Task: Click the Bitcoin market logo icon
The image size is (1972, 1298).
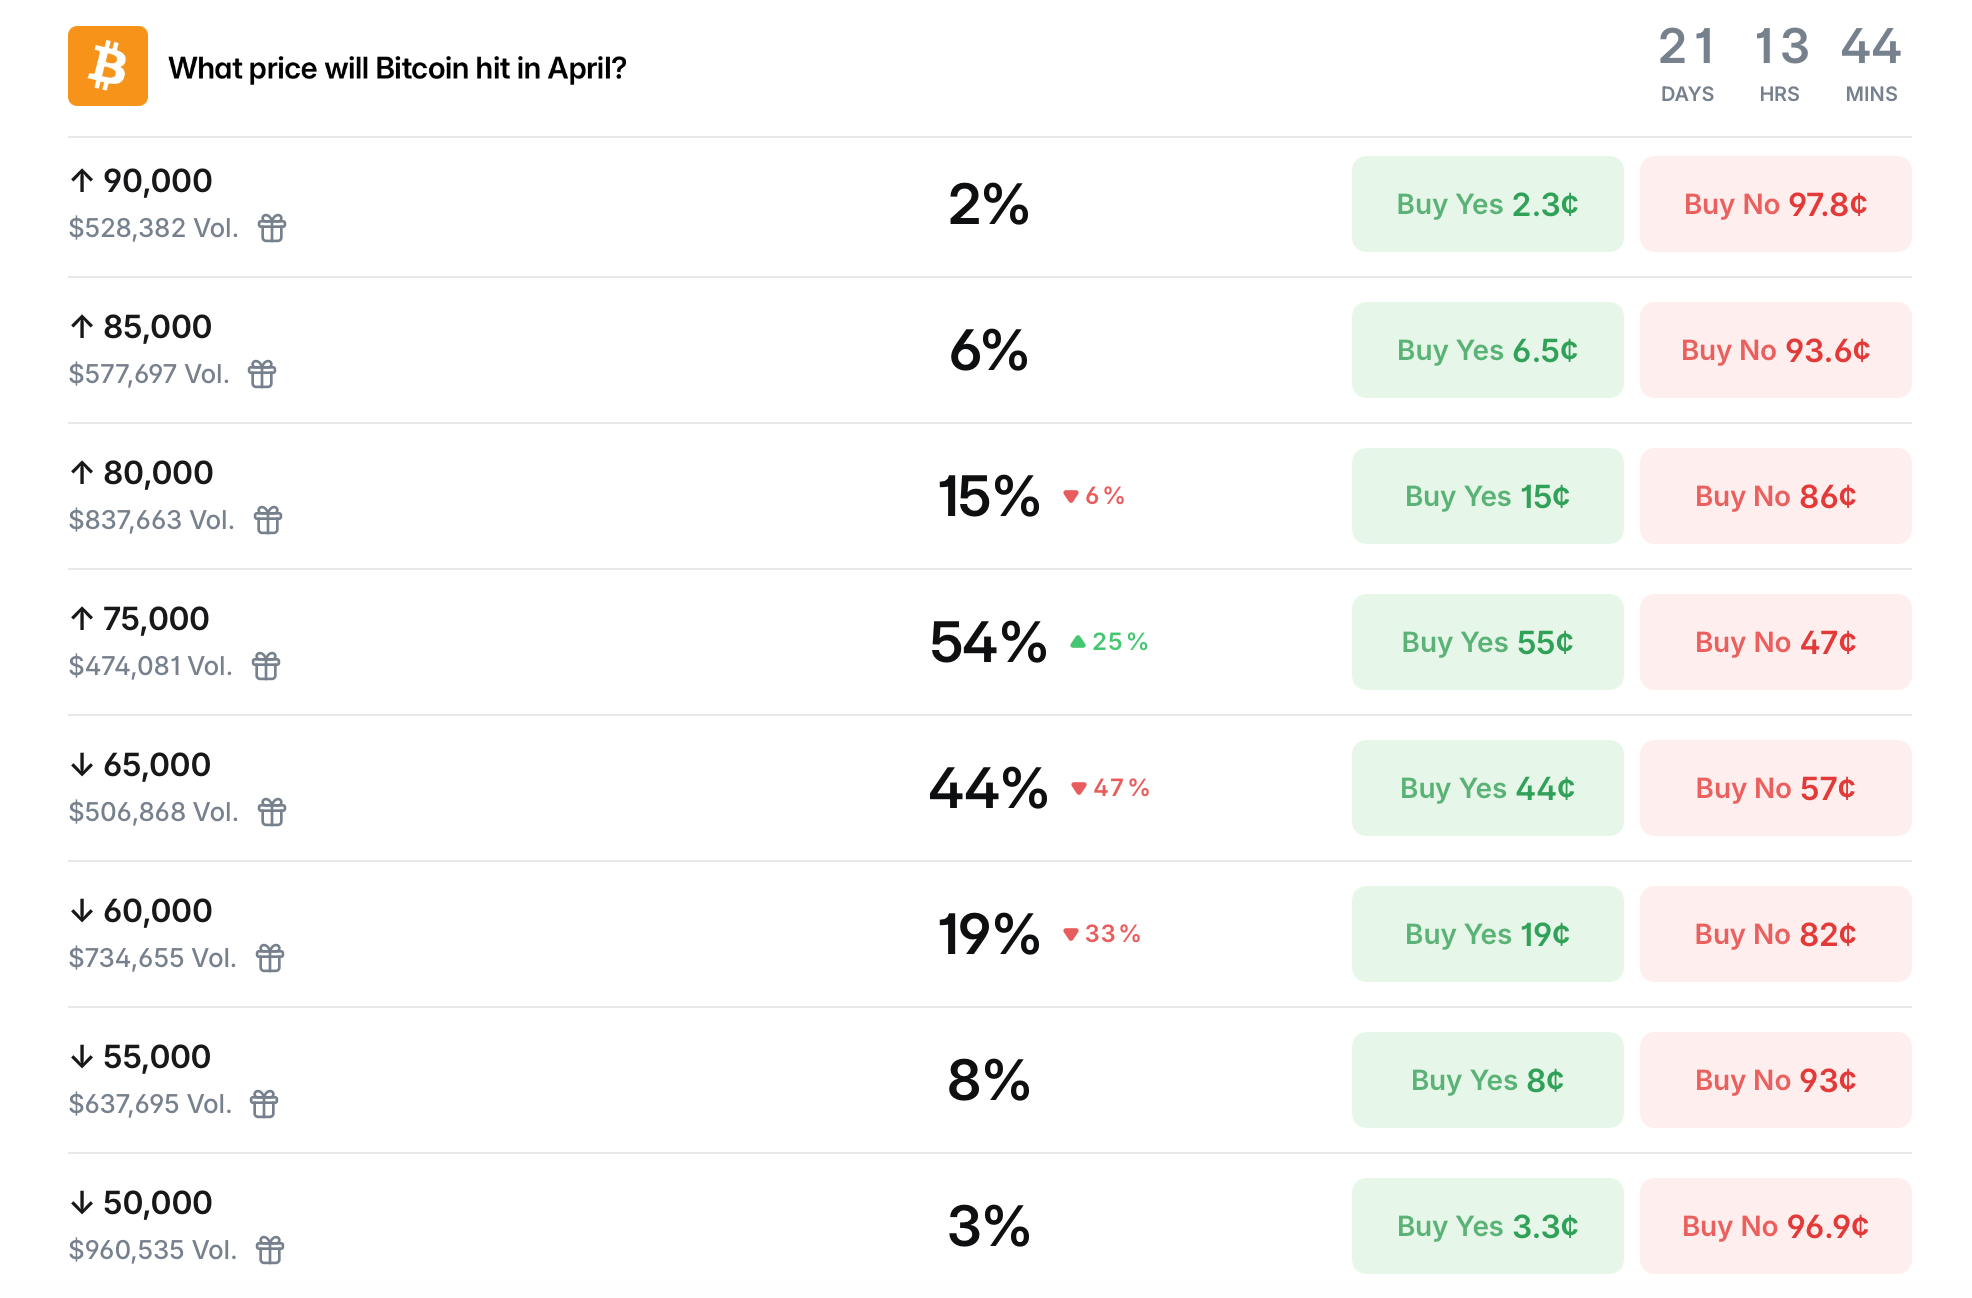Action: click(107, 66)
